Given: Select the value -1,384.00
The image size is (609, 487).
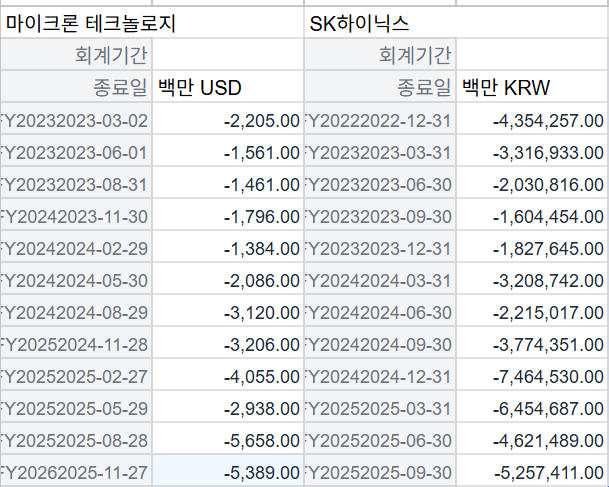Looking at the screenshot, I should [x=228, y=247].
